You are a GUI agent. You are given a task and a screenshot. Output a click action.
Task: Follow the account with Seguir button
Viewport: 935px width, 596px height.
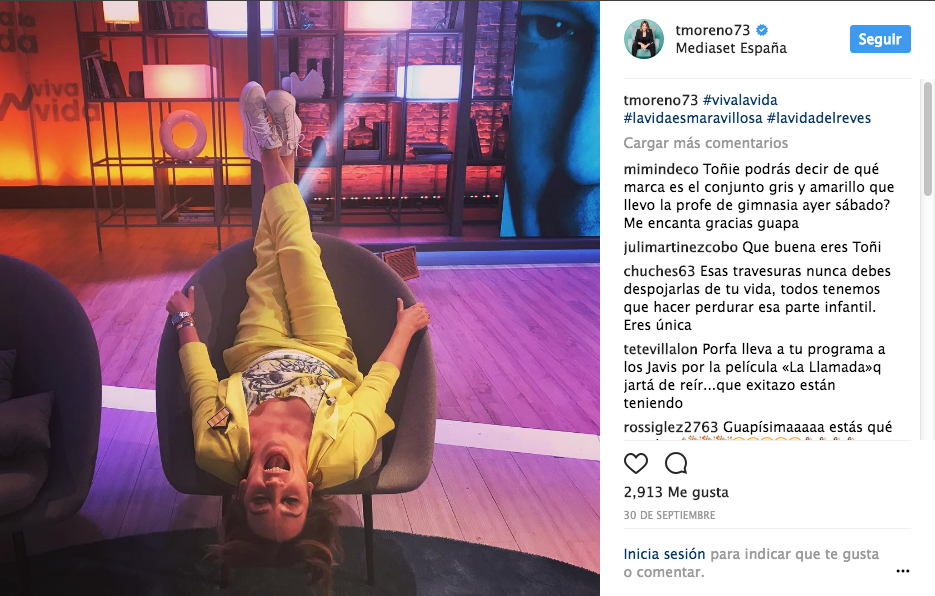point(880,39)
